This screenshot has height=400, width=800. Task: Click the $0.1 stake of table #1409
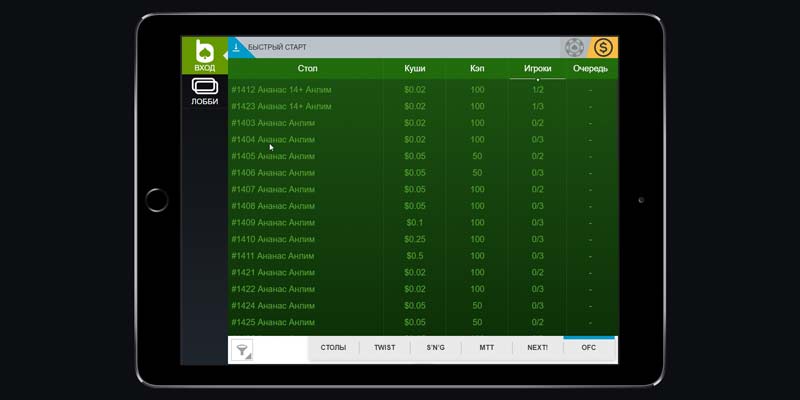point(415,222)
